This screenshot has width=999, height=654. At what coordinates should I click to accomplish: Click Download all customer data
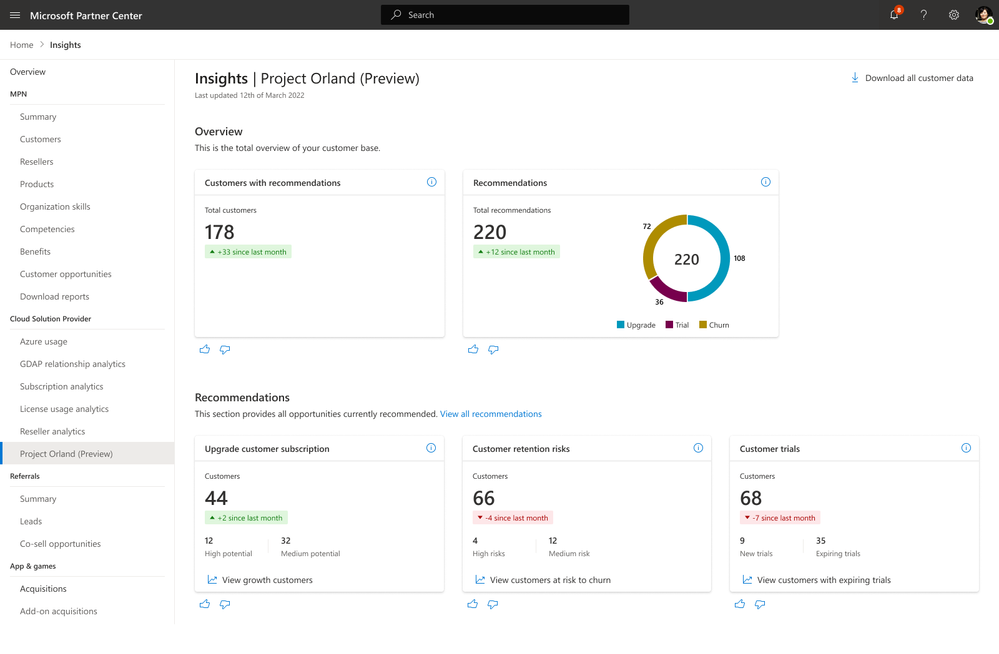coord(919,78)
